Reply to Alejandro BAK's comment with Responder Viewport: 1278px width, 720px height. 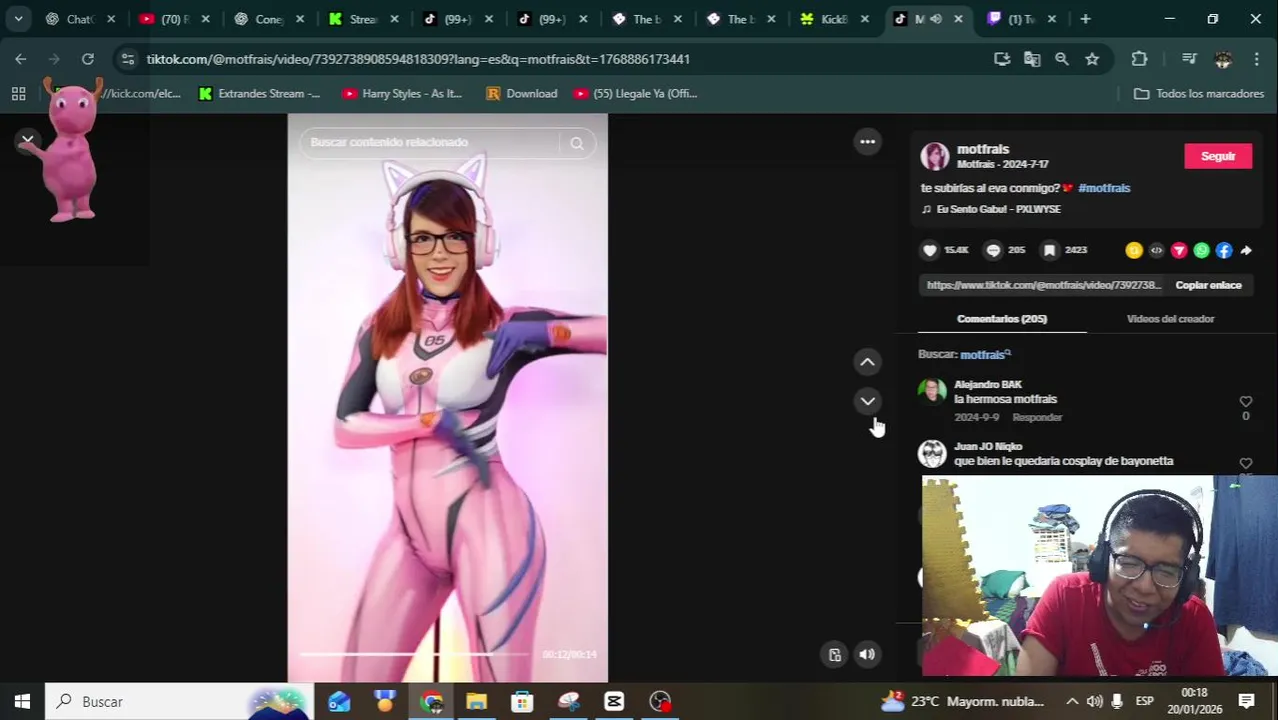click(x=1037, y=418)
